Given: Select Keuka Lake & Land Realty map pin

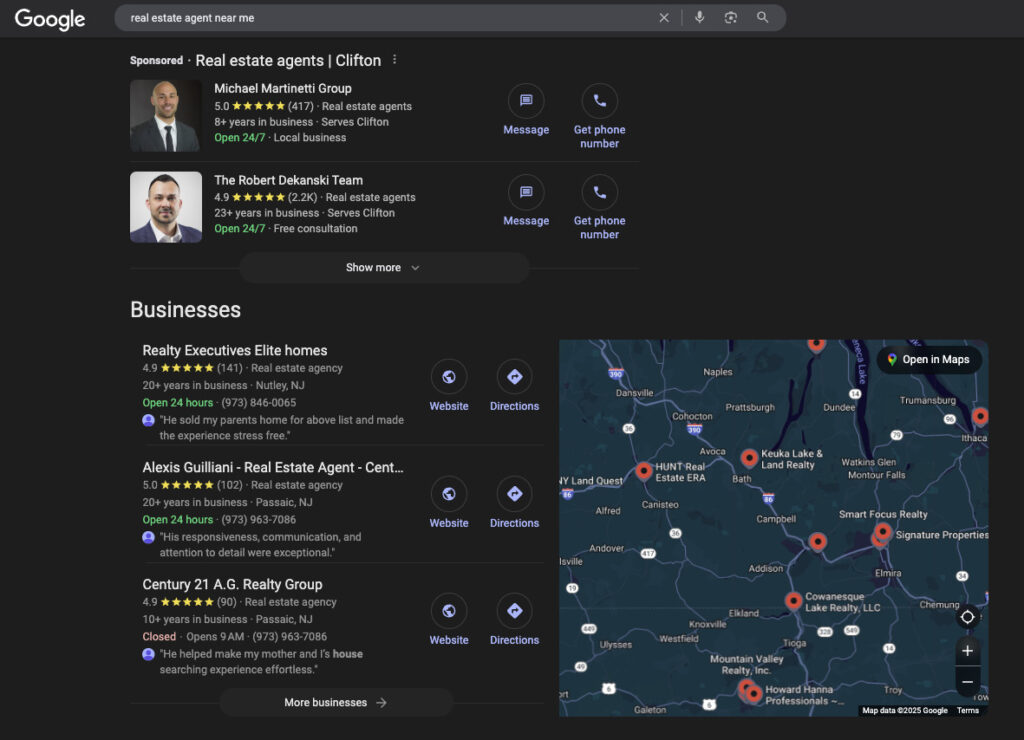Looking at the screenshot, I should [x=749, y=457].
